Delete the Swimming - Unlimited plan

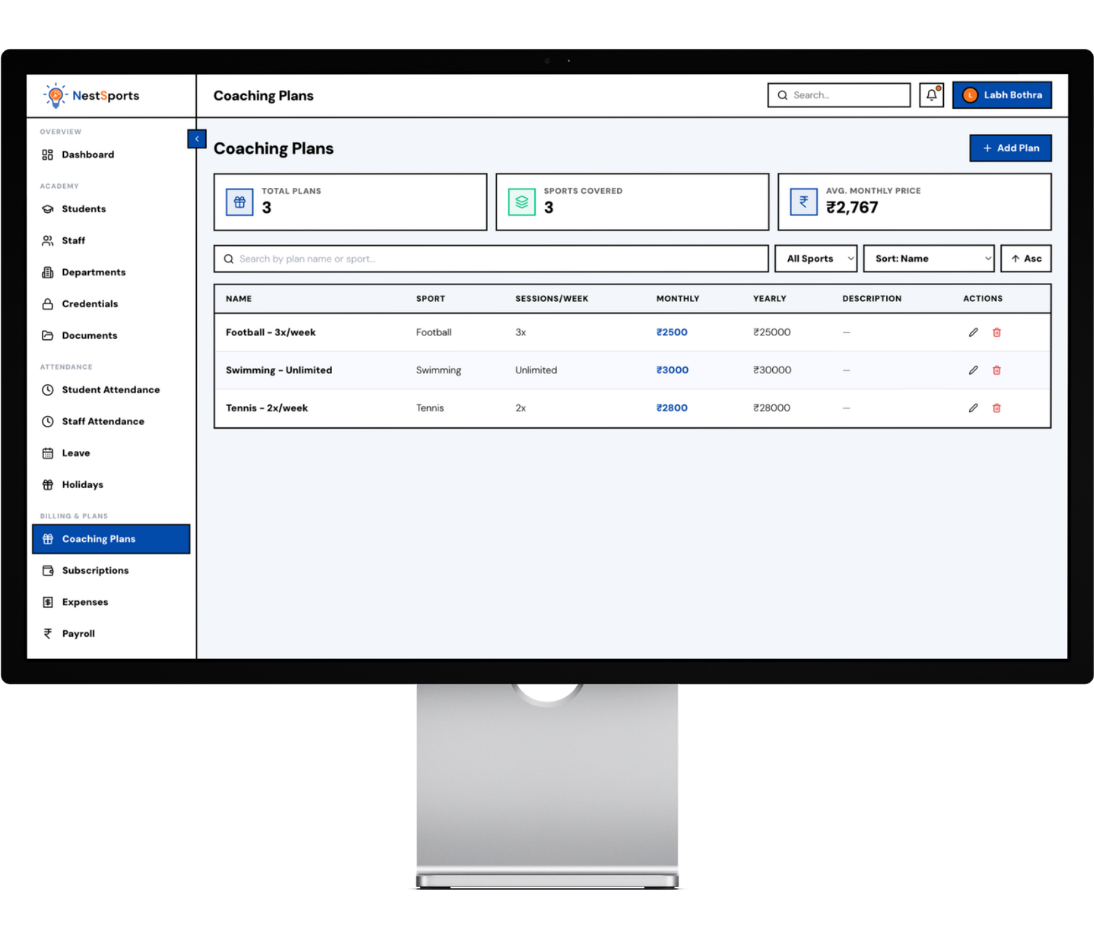point(996,370)
